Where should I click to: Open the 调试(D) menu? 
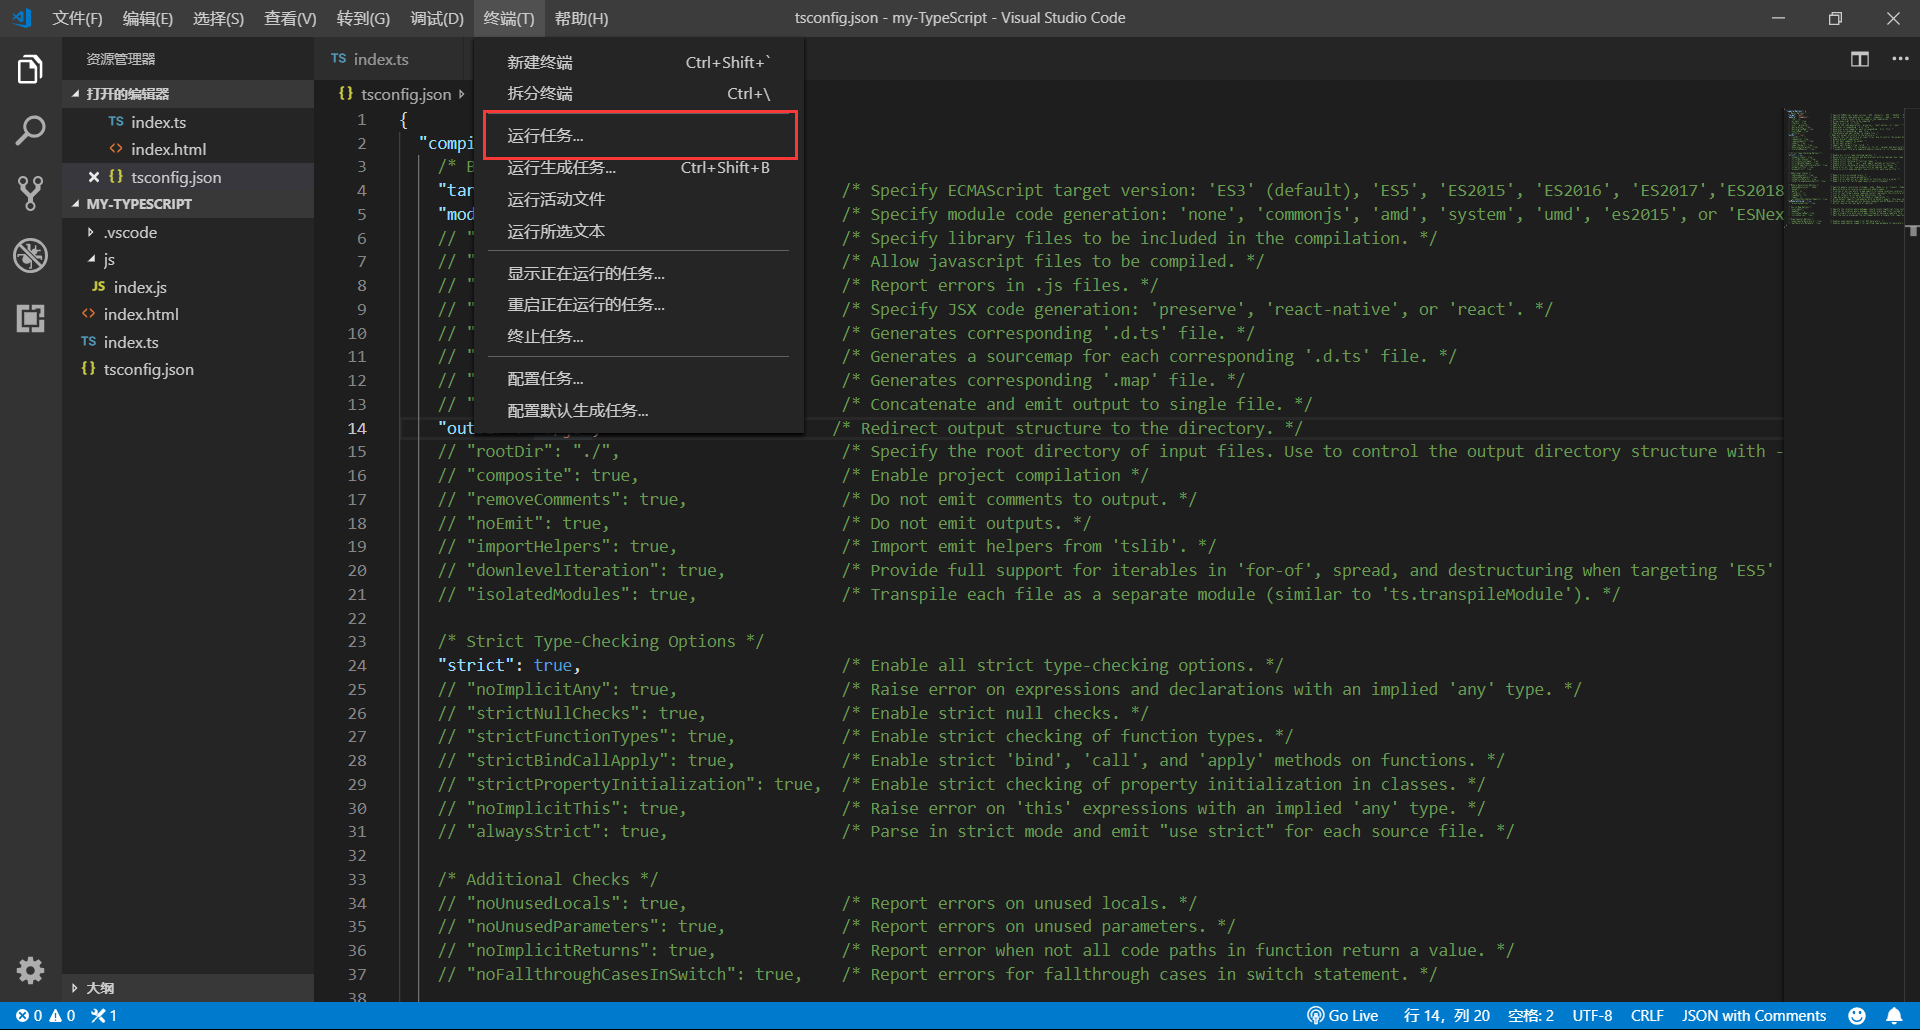pos(437,18)
